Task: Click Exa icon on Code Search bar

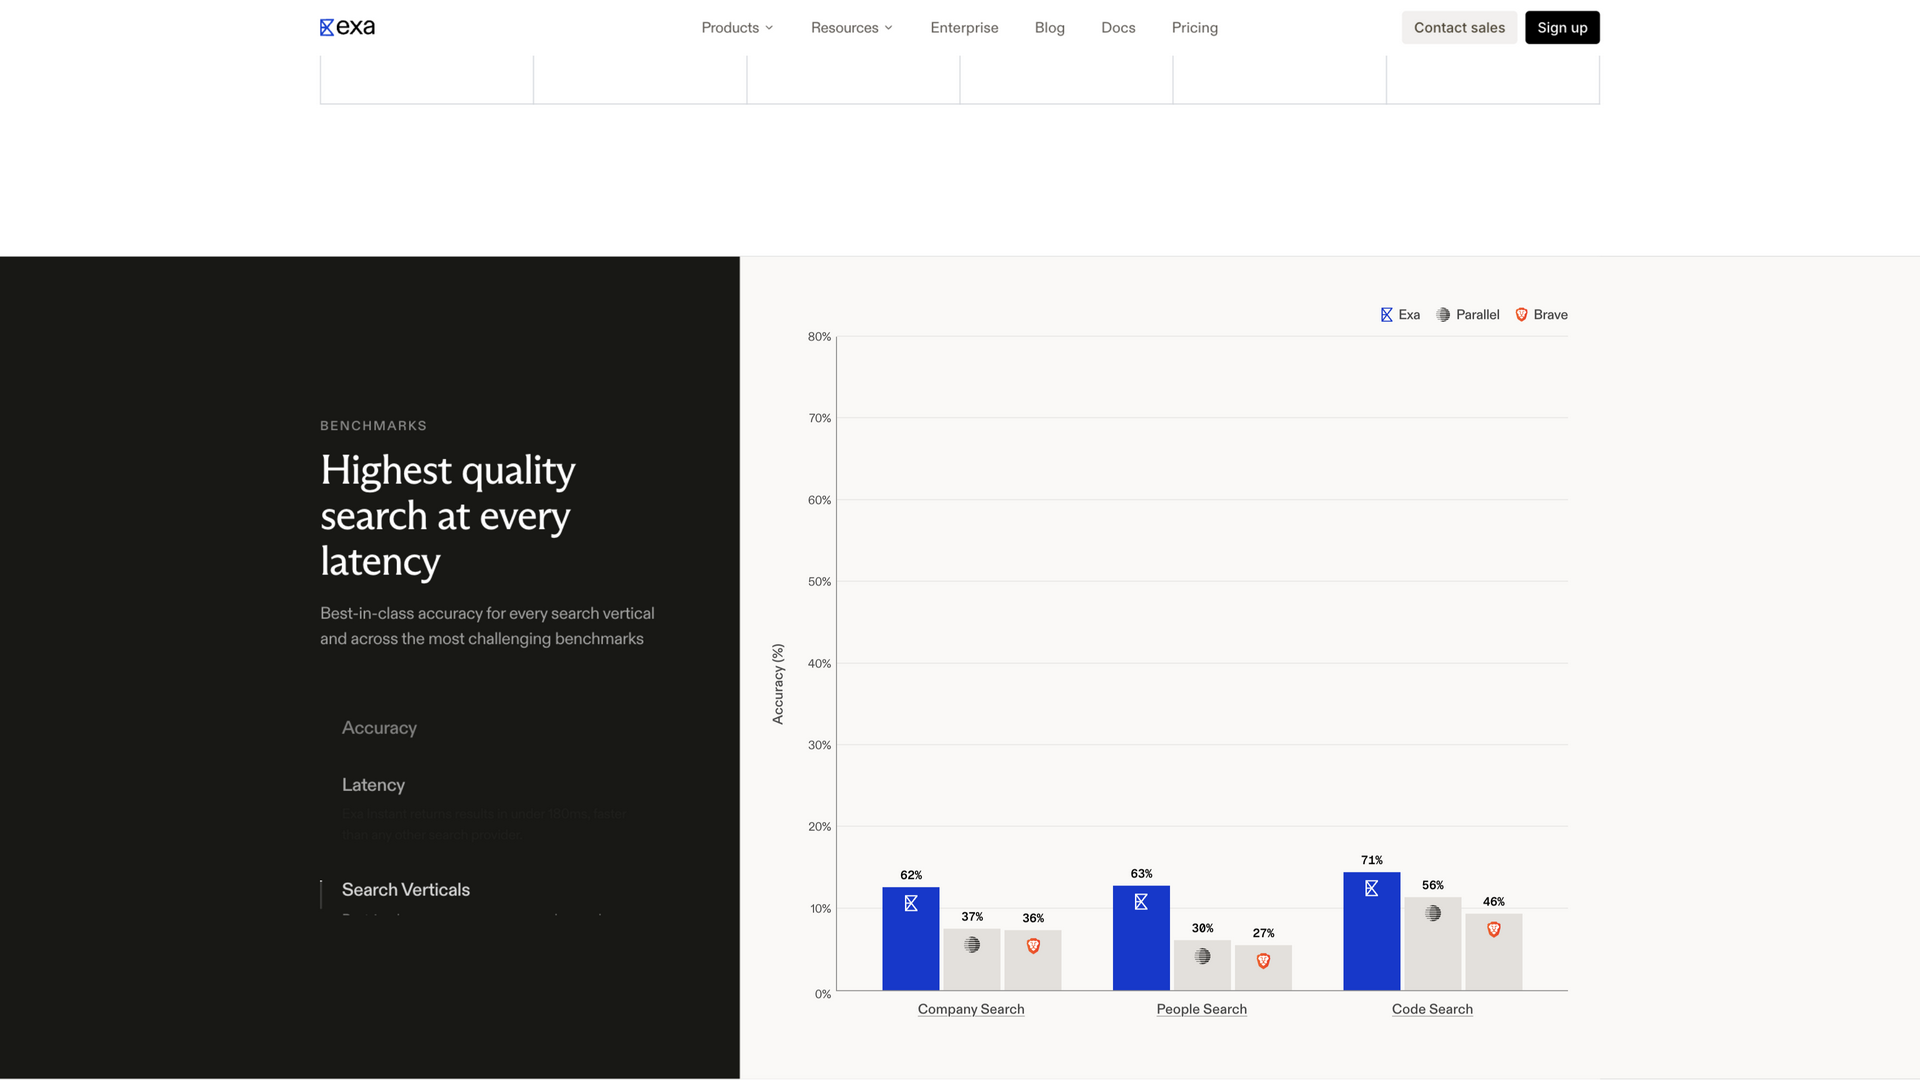Action: [x=1371, y=888]
